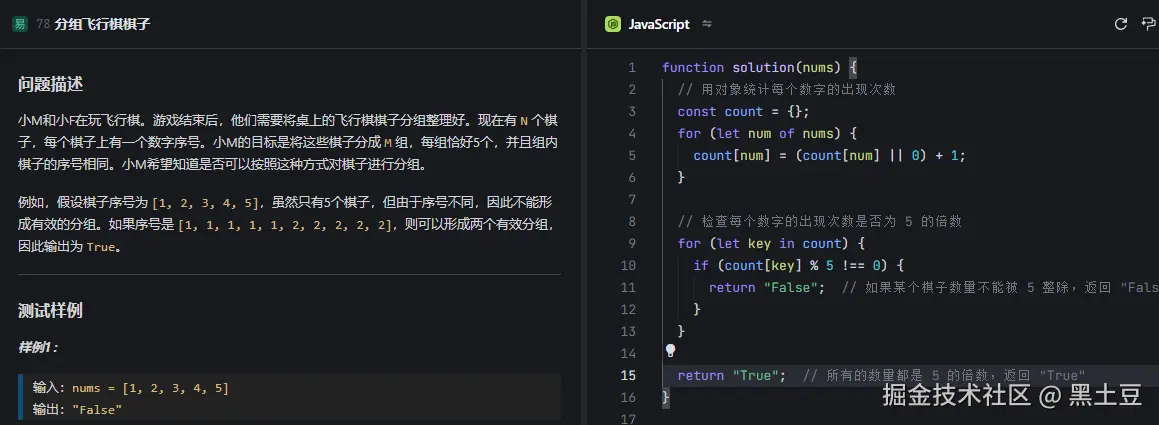Click the empty line 17 in the editor
The width and height of the screenshot is (1159, 425).
click(909, 419)
